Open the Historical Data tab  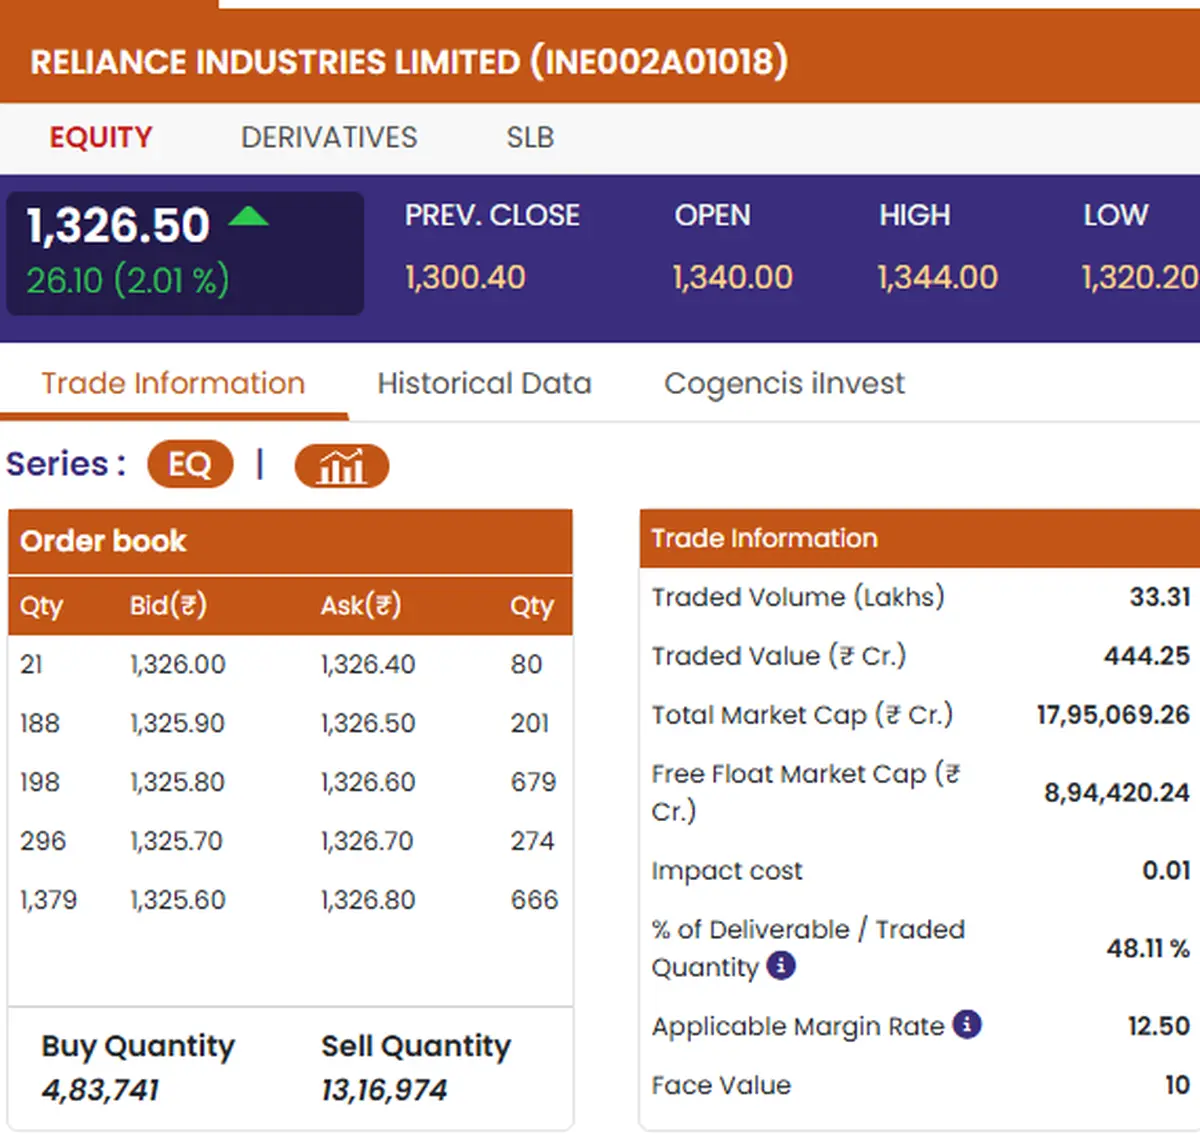484,383
